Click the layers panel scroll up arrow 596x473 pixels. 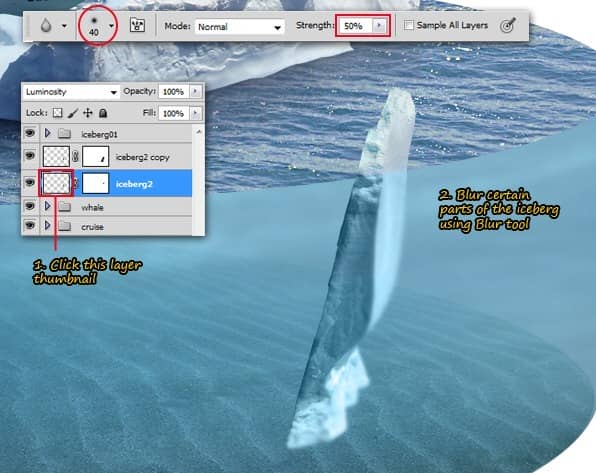198,132
